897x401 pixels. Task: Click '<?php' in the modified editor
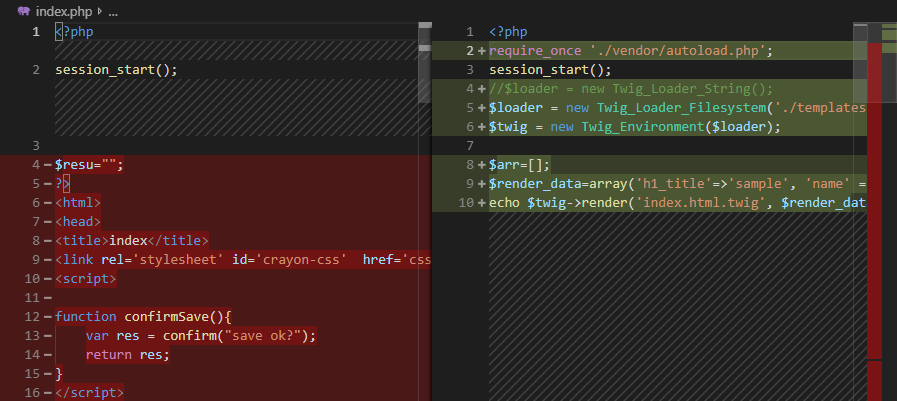point(508,32)
